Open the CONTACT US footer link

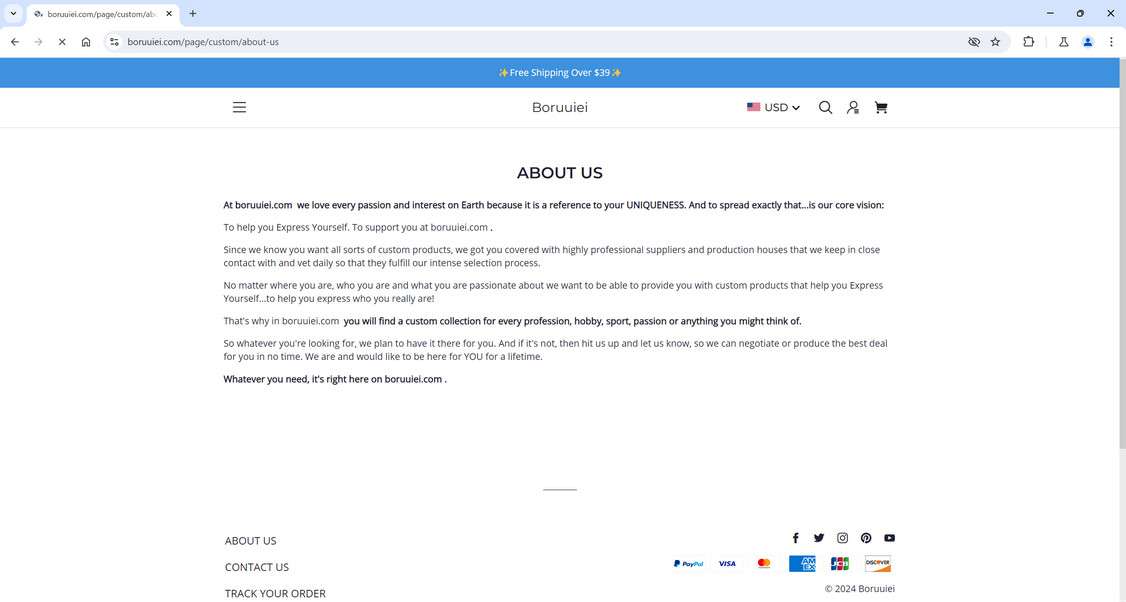(256, 567)
